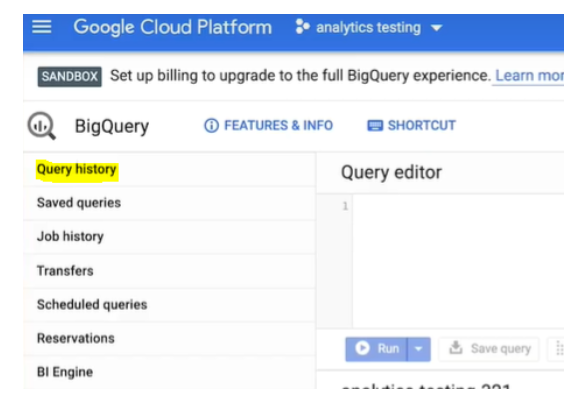Open Reservations
579x404 pixels.
coord(169,338)
